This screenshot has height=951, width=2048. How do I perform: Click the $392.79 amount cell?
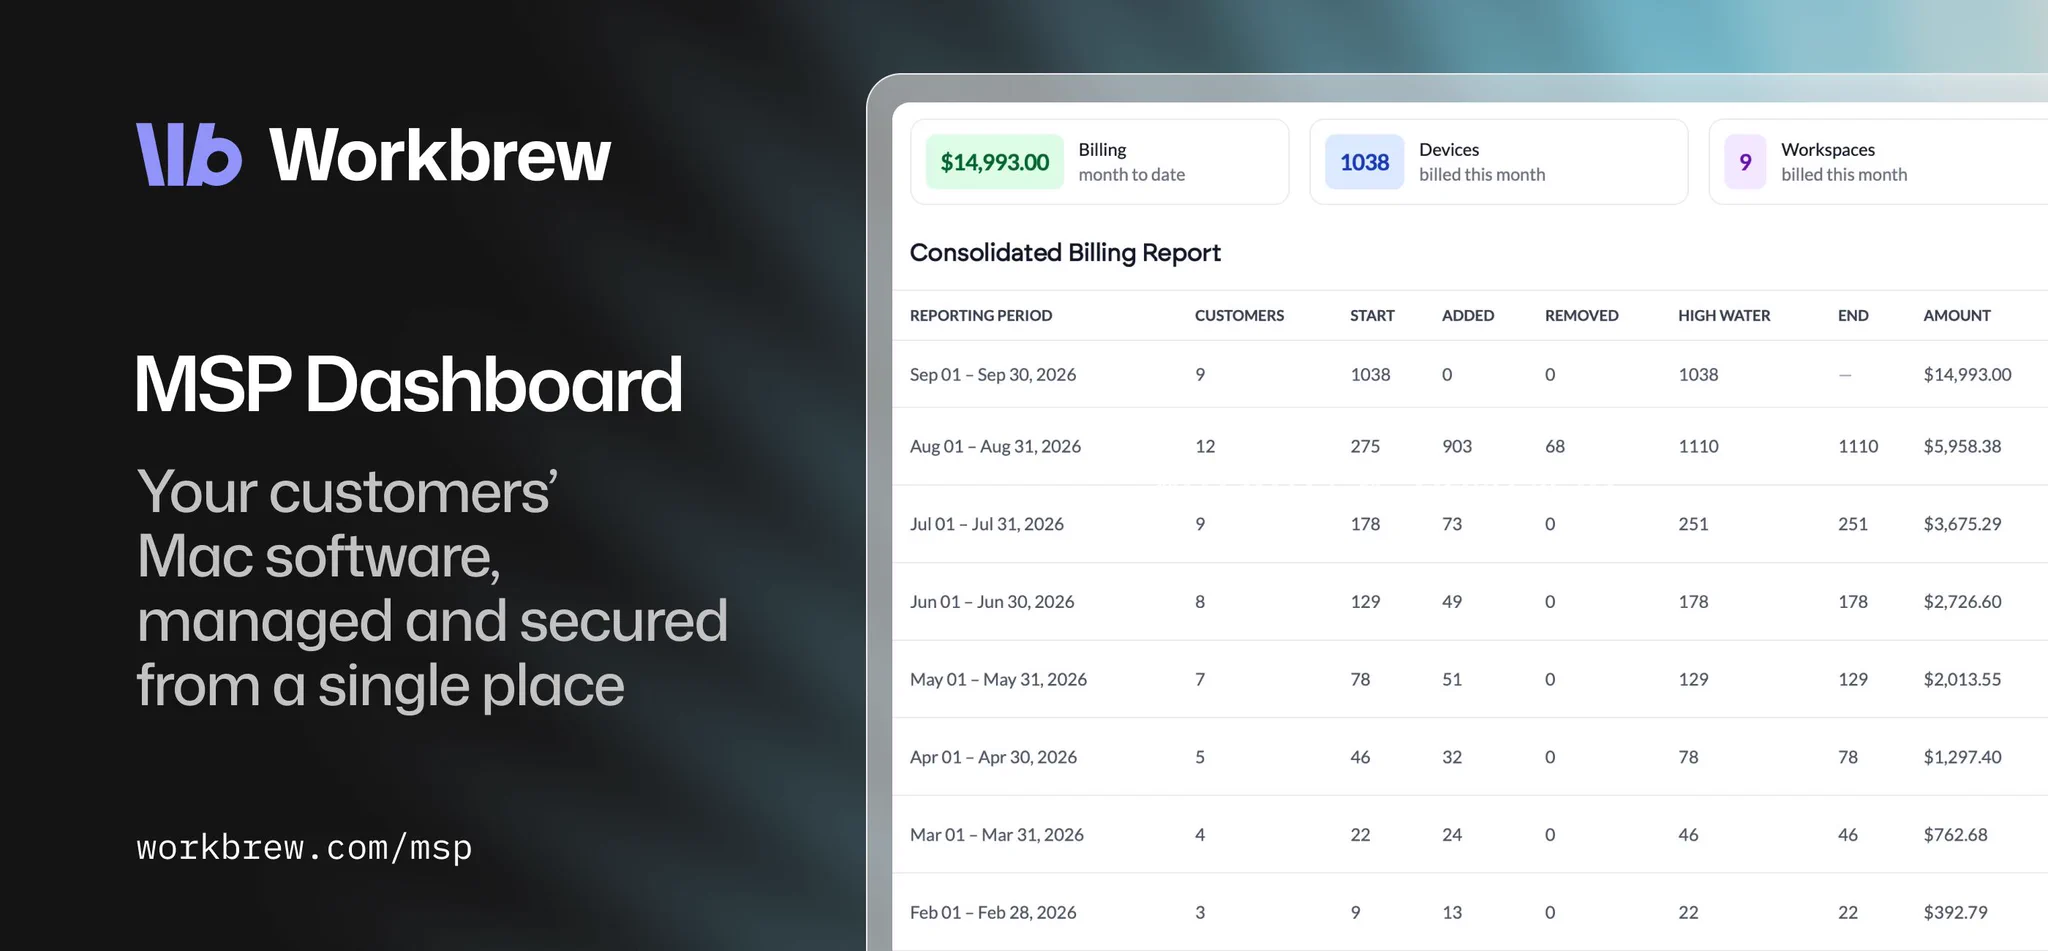[1955, 912]
